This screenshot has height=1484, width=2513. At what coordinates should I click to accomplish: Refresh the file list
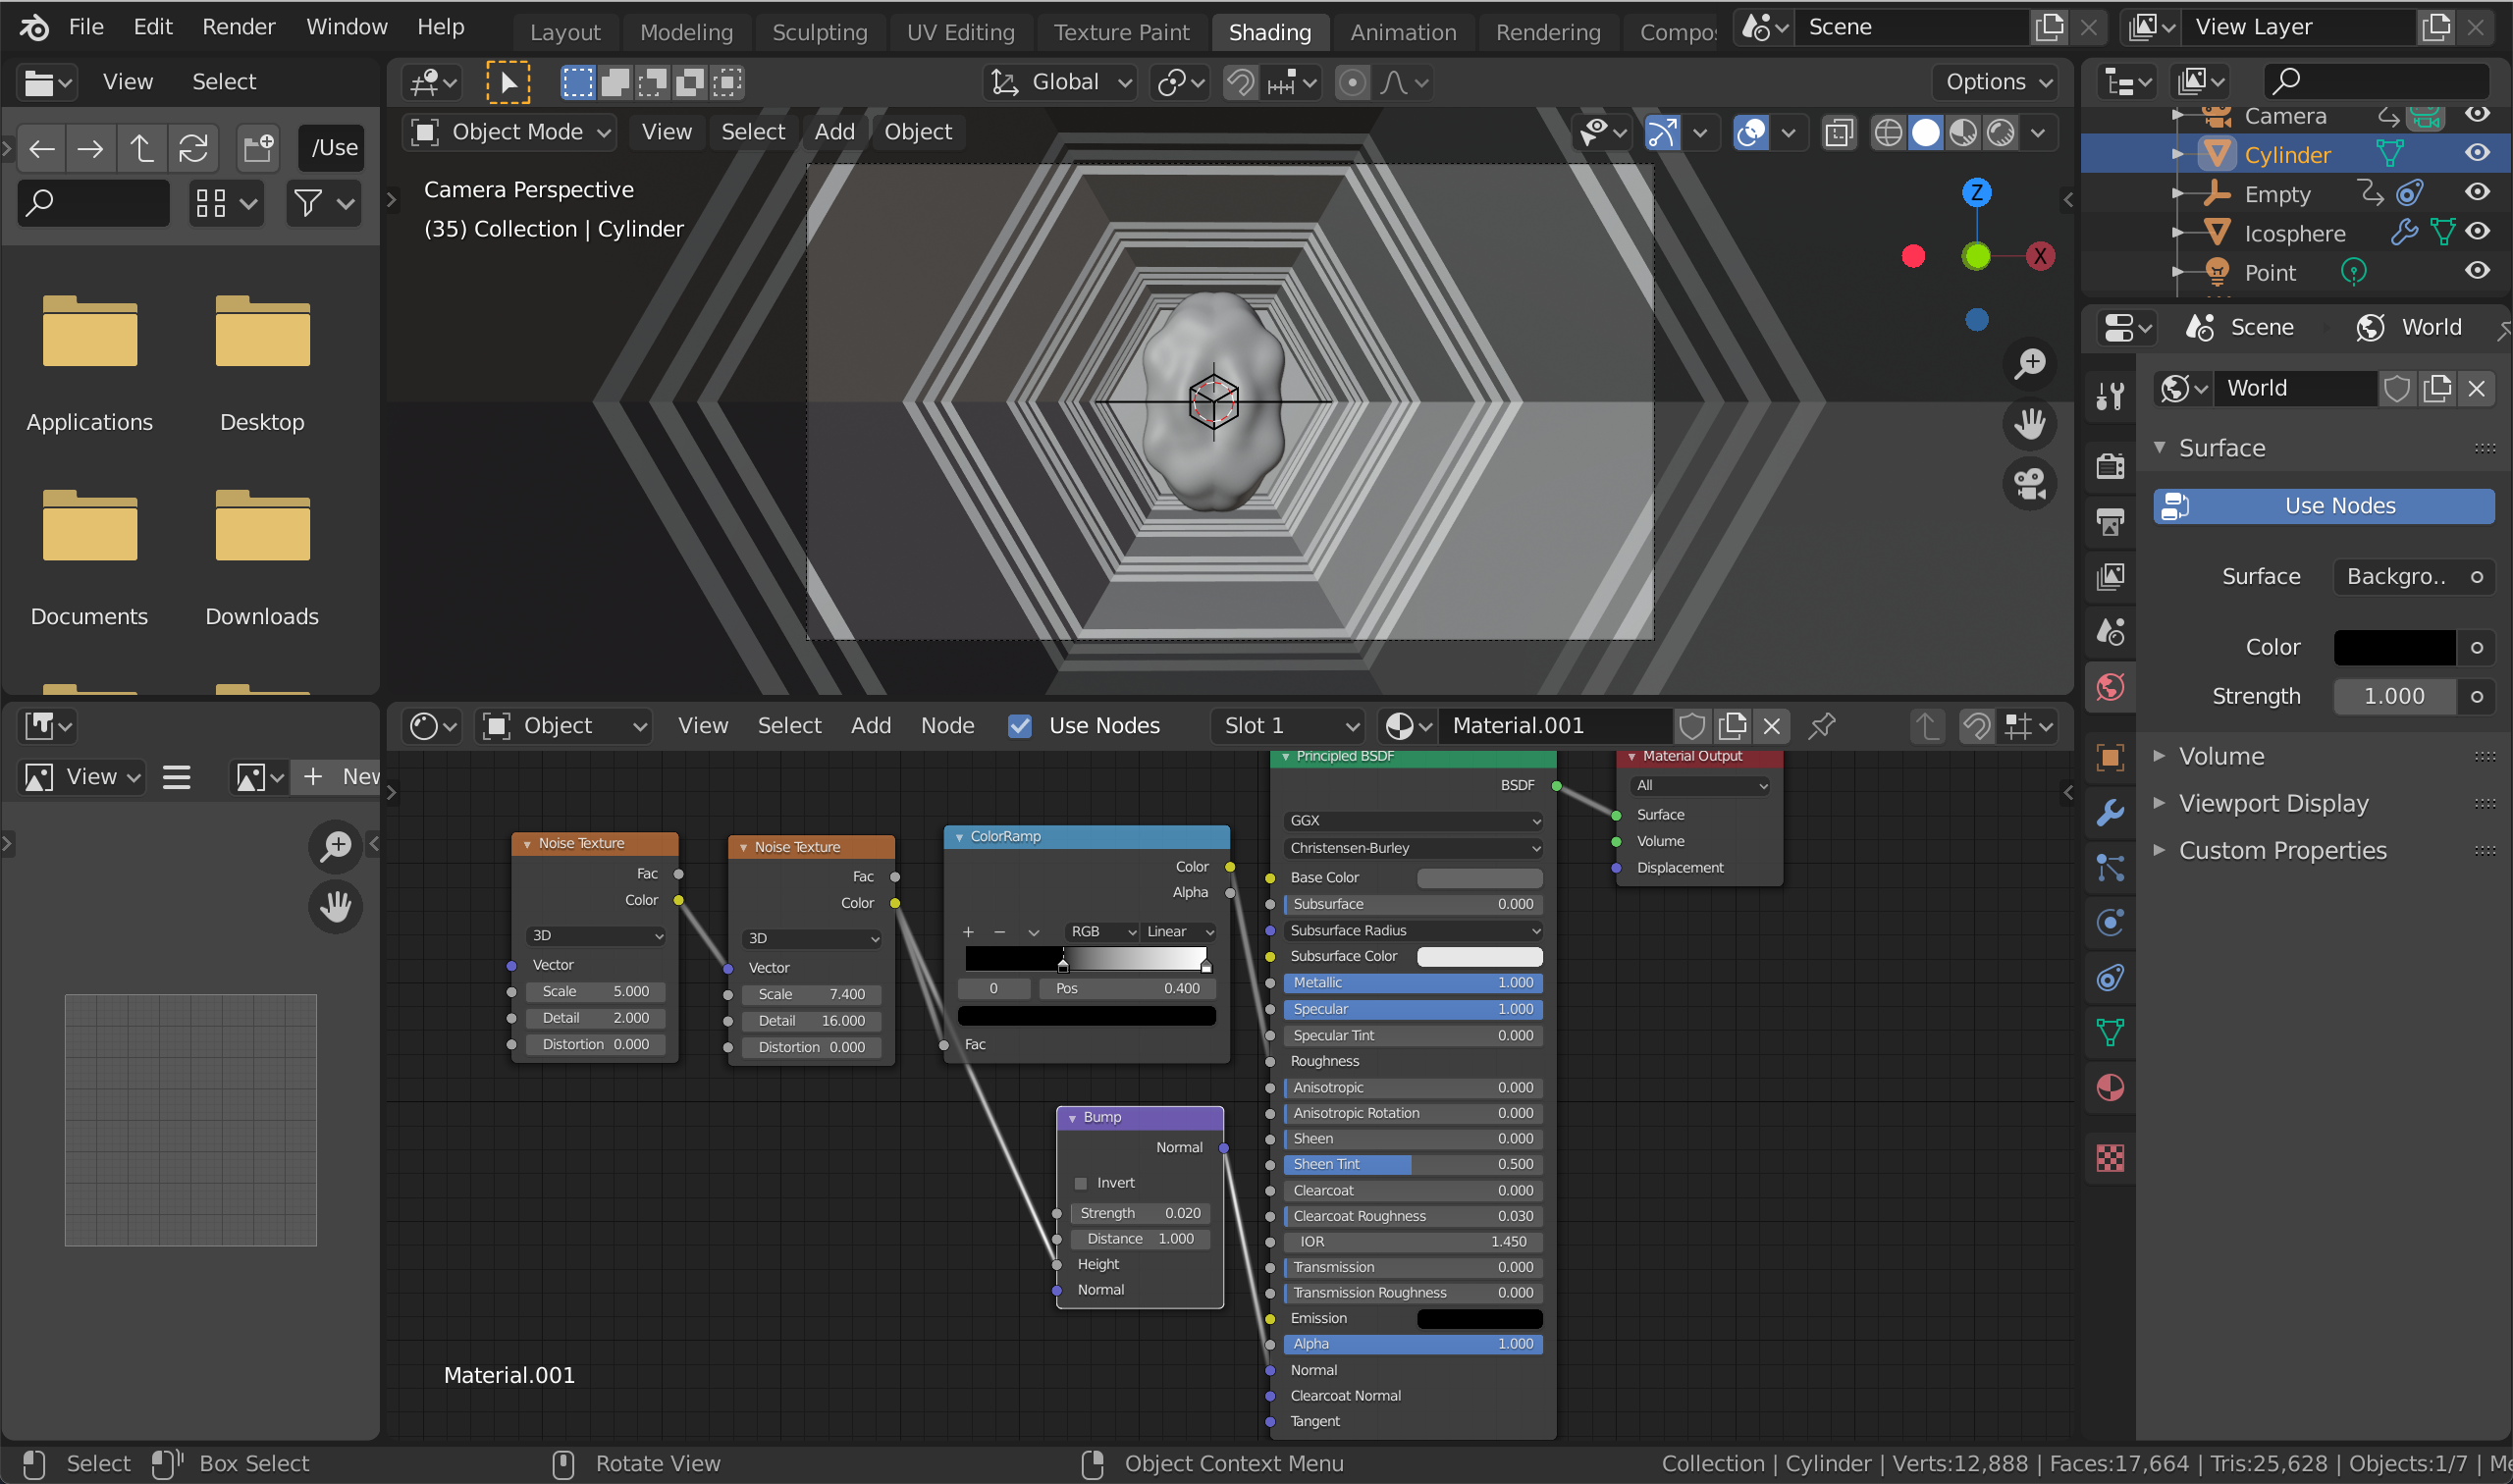(193, 149)
